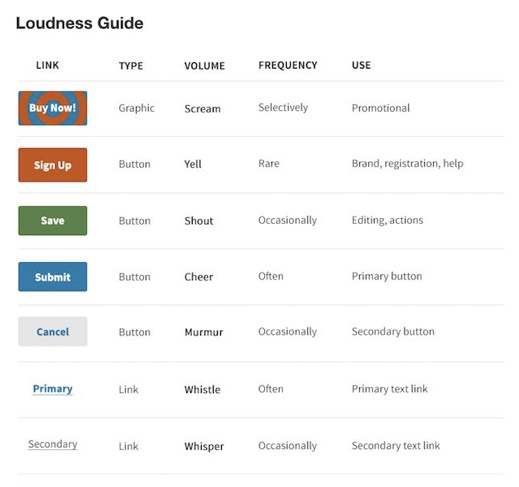The height and width of the screenshot is (487, 519).
Task: Click the LINK column header
Action: click(x=48, y=65)
